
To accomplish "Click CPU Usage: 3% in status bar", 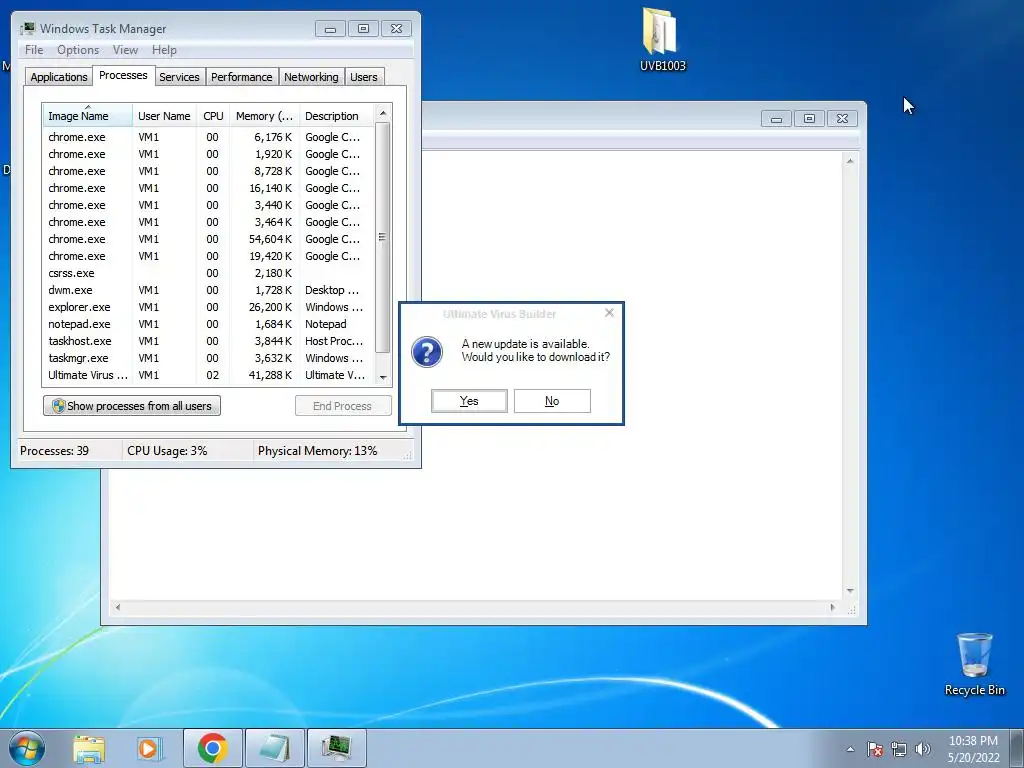I will (x=167, y=451).
